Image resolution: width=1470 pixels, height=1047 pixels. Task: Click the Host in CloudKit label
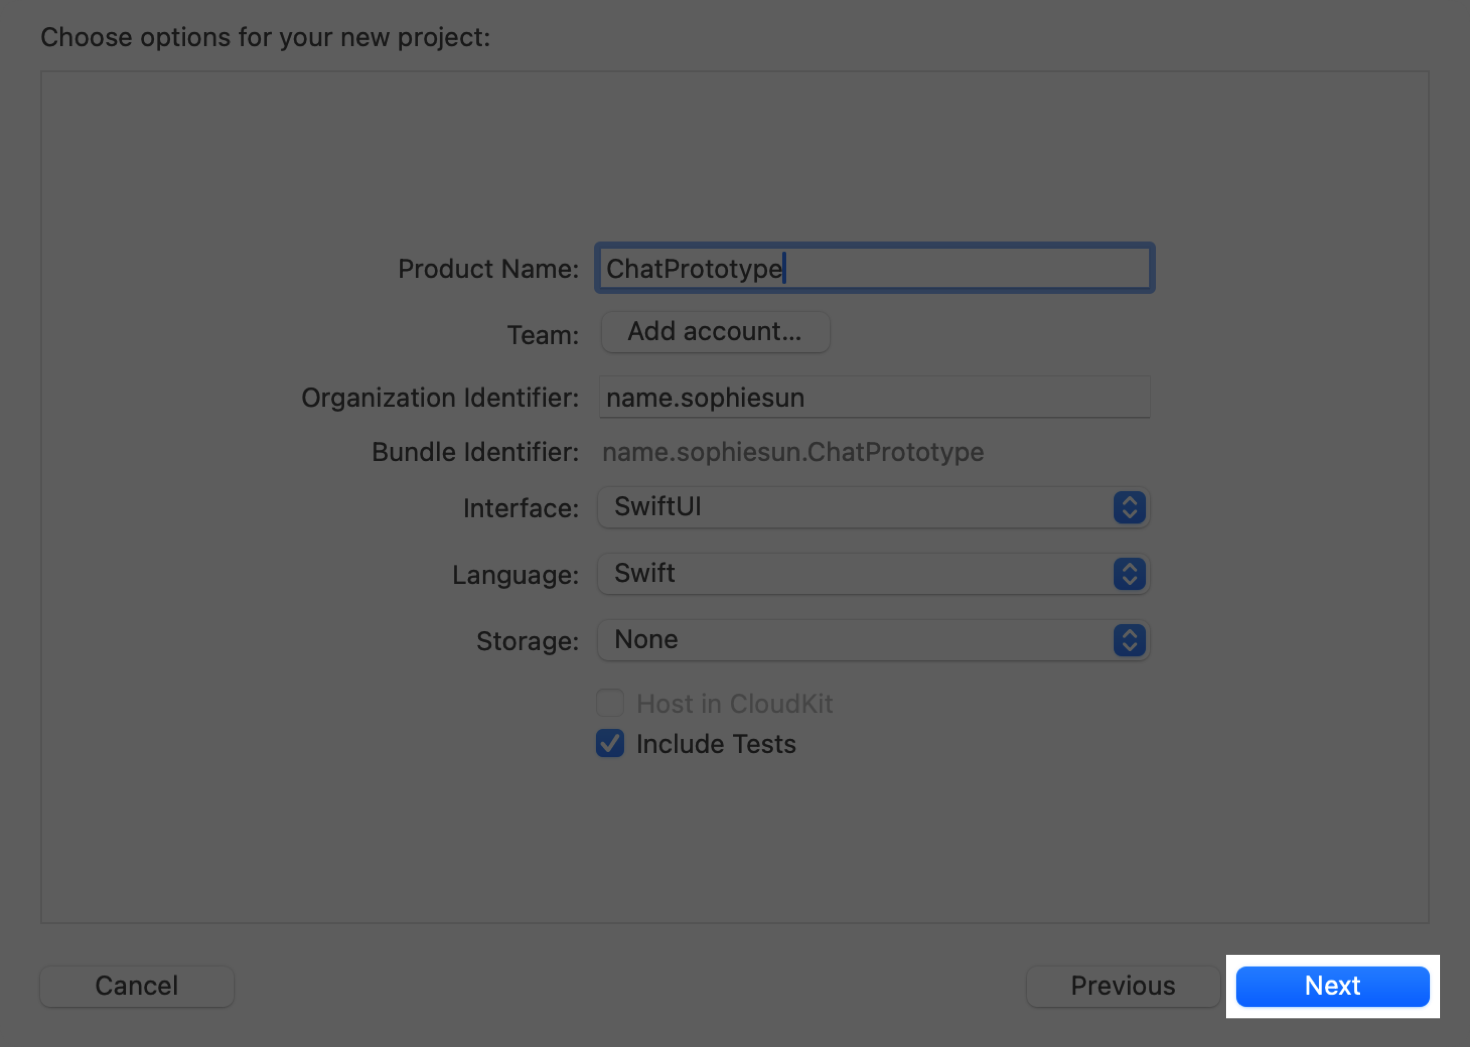[x=734, y=704]
